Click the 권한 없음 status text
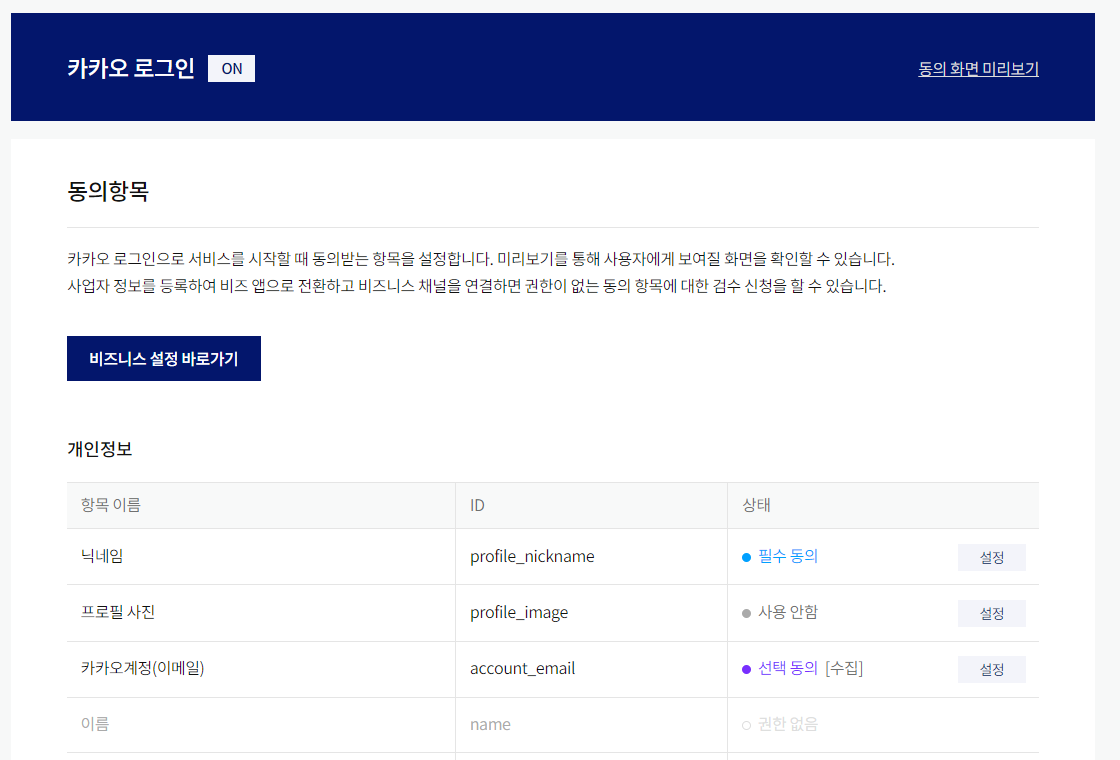Image resolution: width=1120 pixels, height=760 pixels. 788,724
